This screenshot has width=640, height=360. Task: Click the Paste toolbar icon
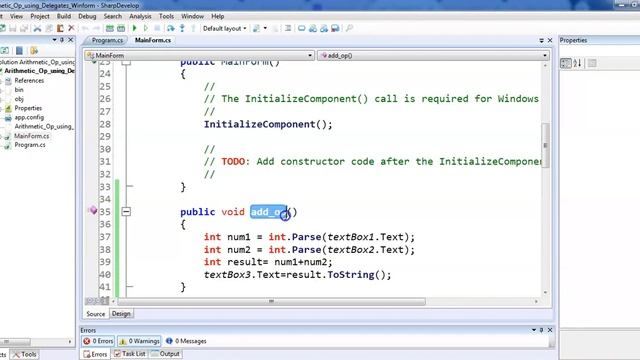click(x=60, y=28)
